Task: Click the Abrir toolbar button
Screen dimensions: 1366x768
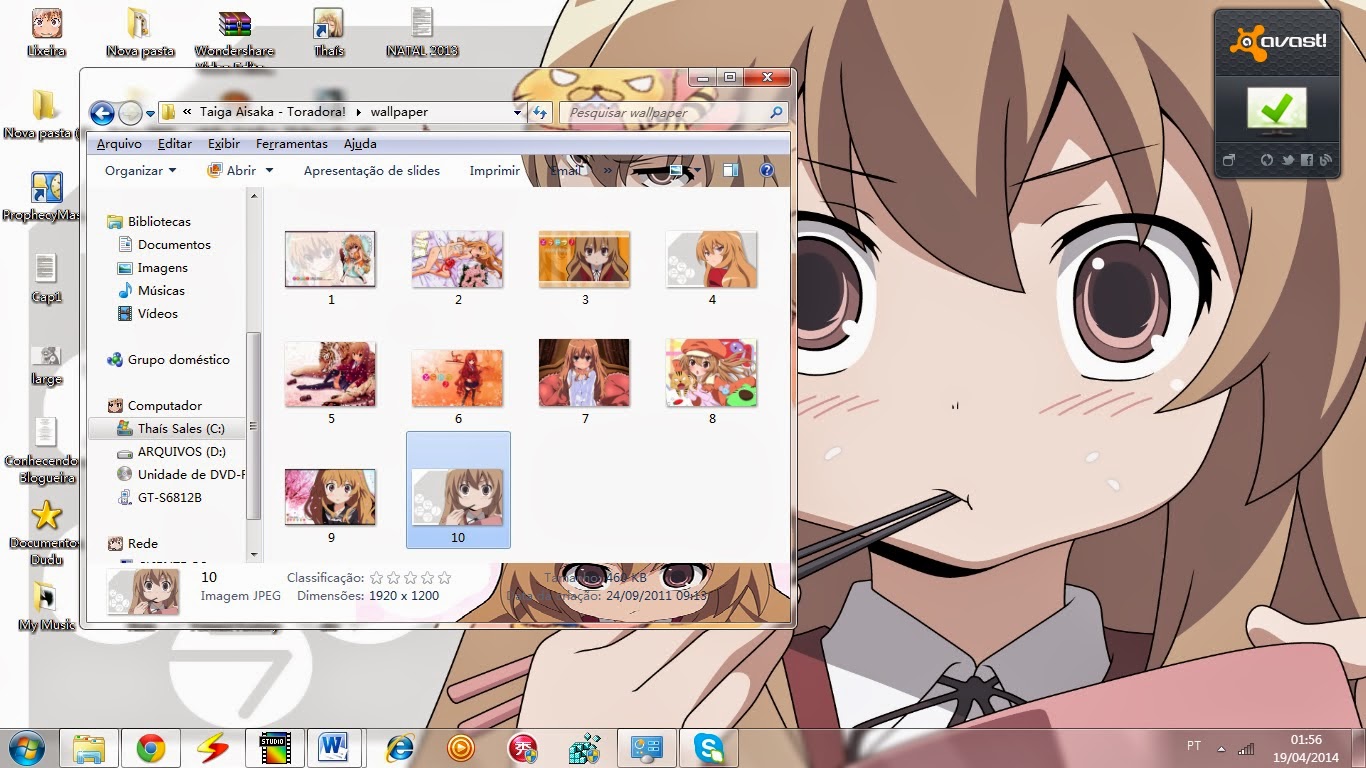Action: tap(232, 171)
